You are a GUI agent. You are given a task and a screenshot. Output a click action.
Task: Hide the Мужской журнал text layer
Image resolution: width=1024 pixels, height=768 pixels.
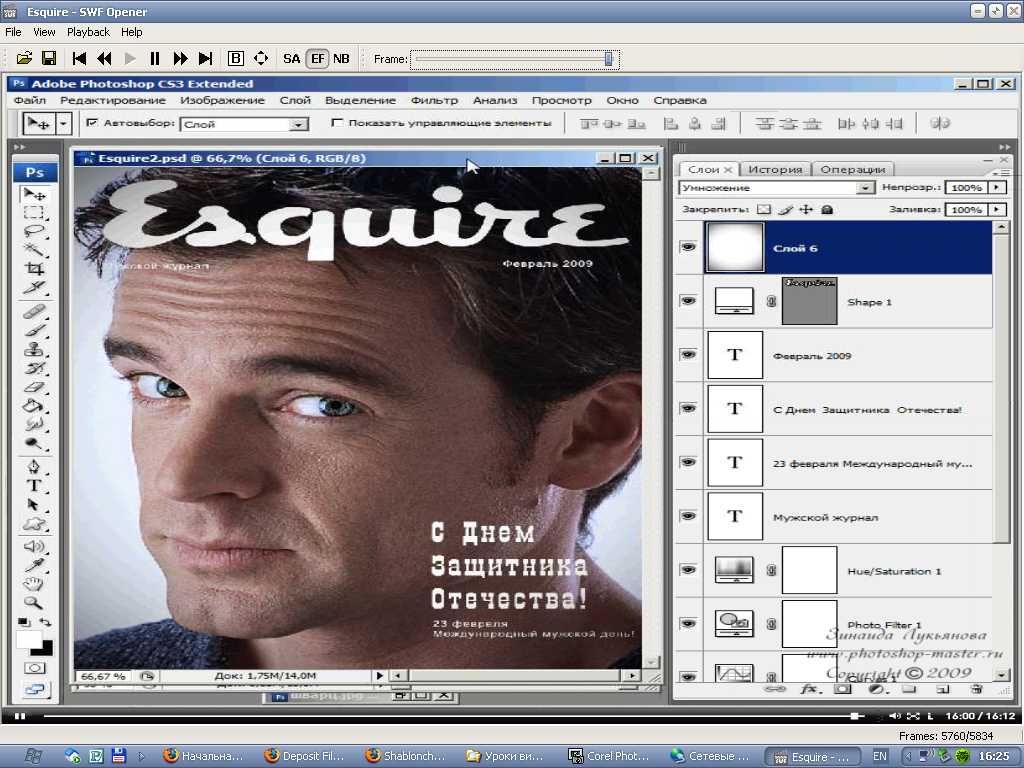(688, 516)
